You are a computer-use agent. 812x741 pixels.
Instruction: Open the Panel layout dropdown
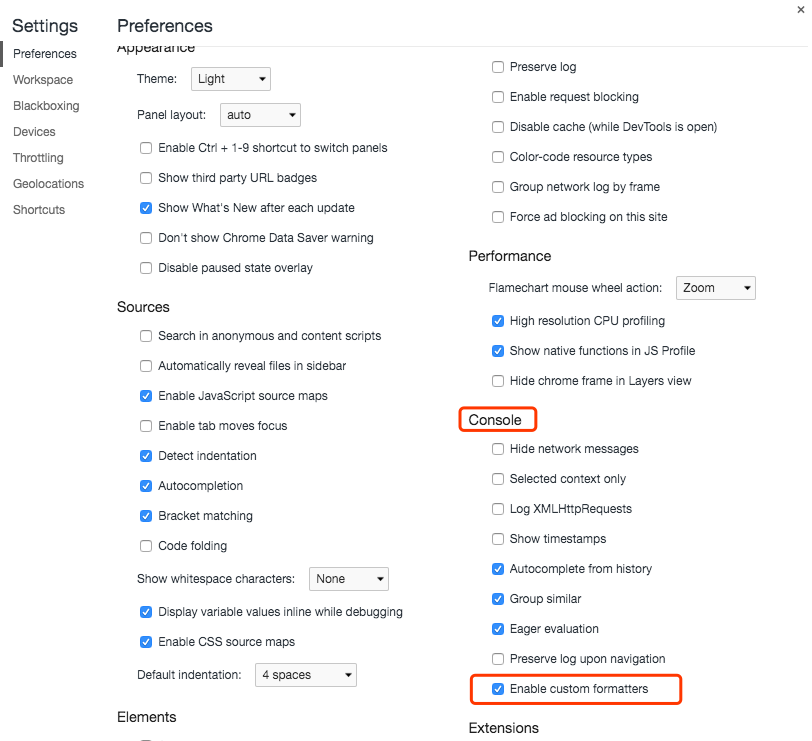coord(260,115)
